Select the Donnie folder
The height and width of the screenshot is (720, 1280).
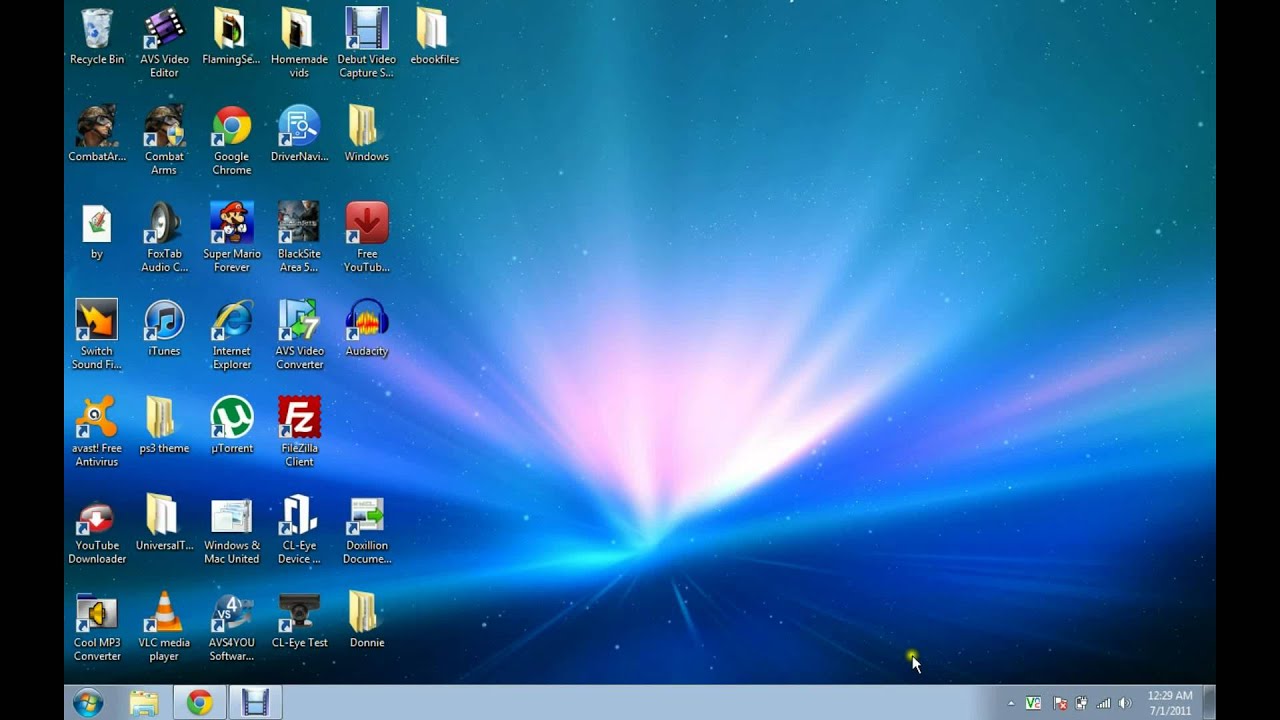click(x=367, y=621)
